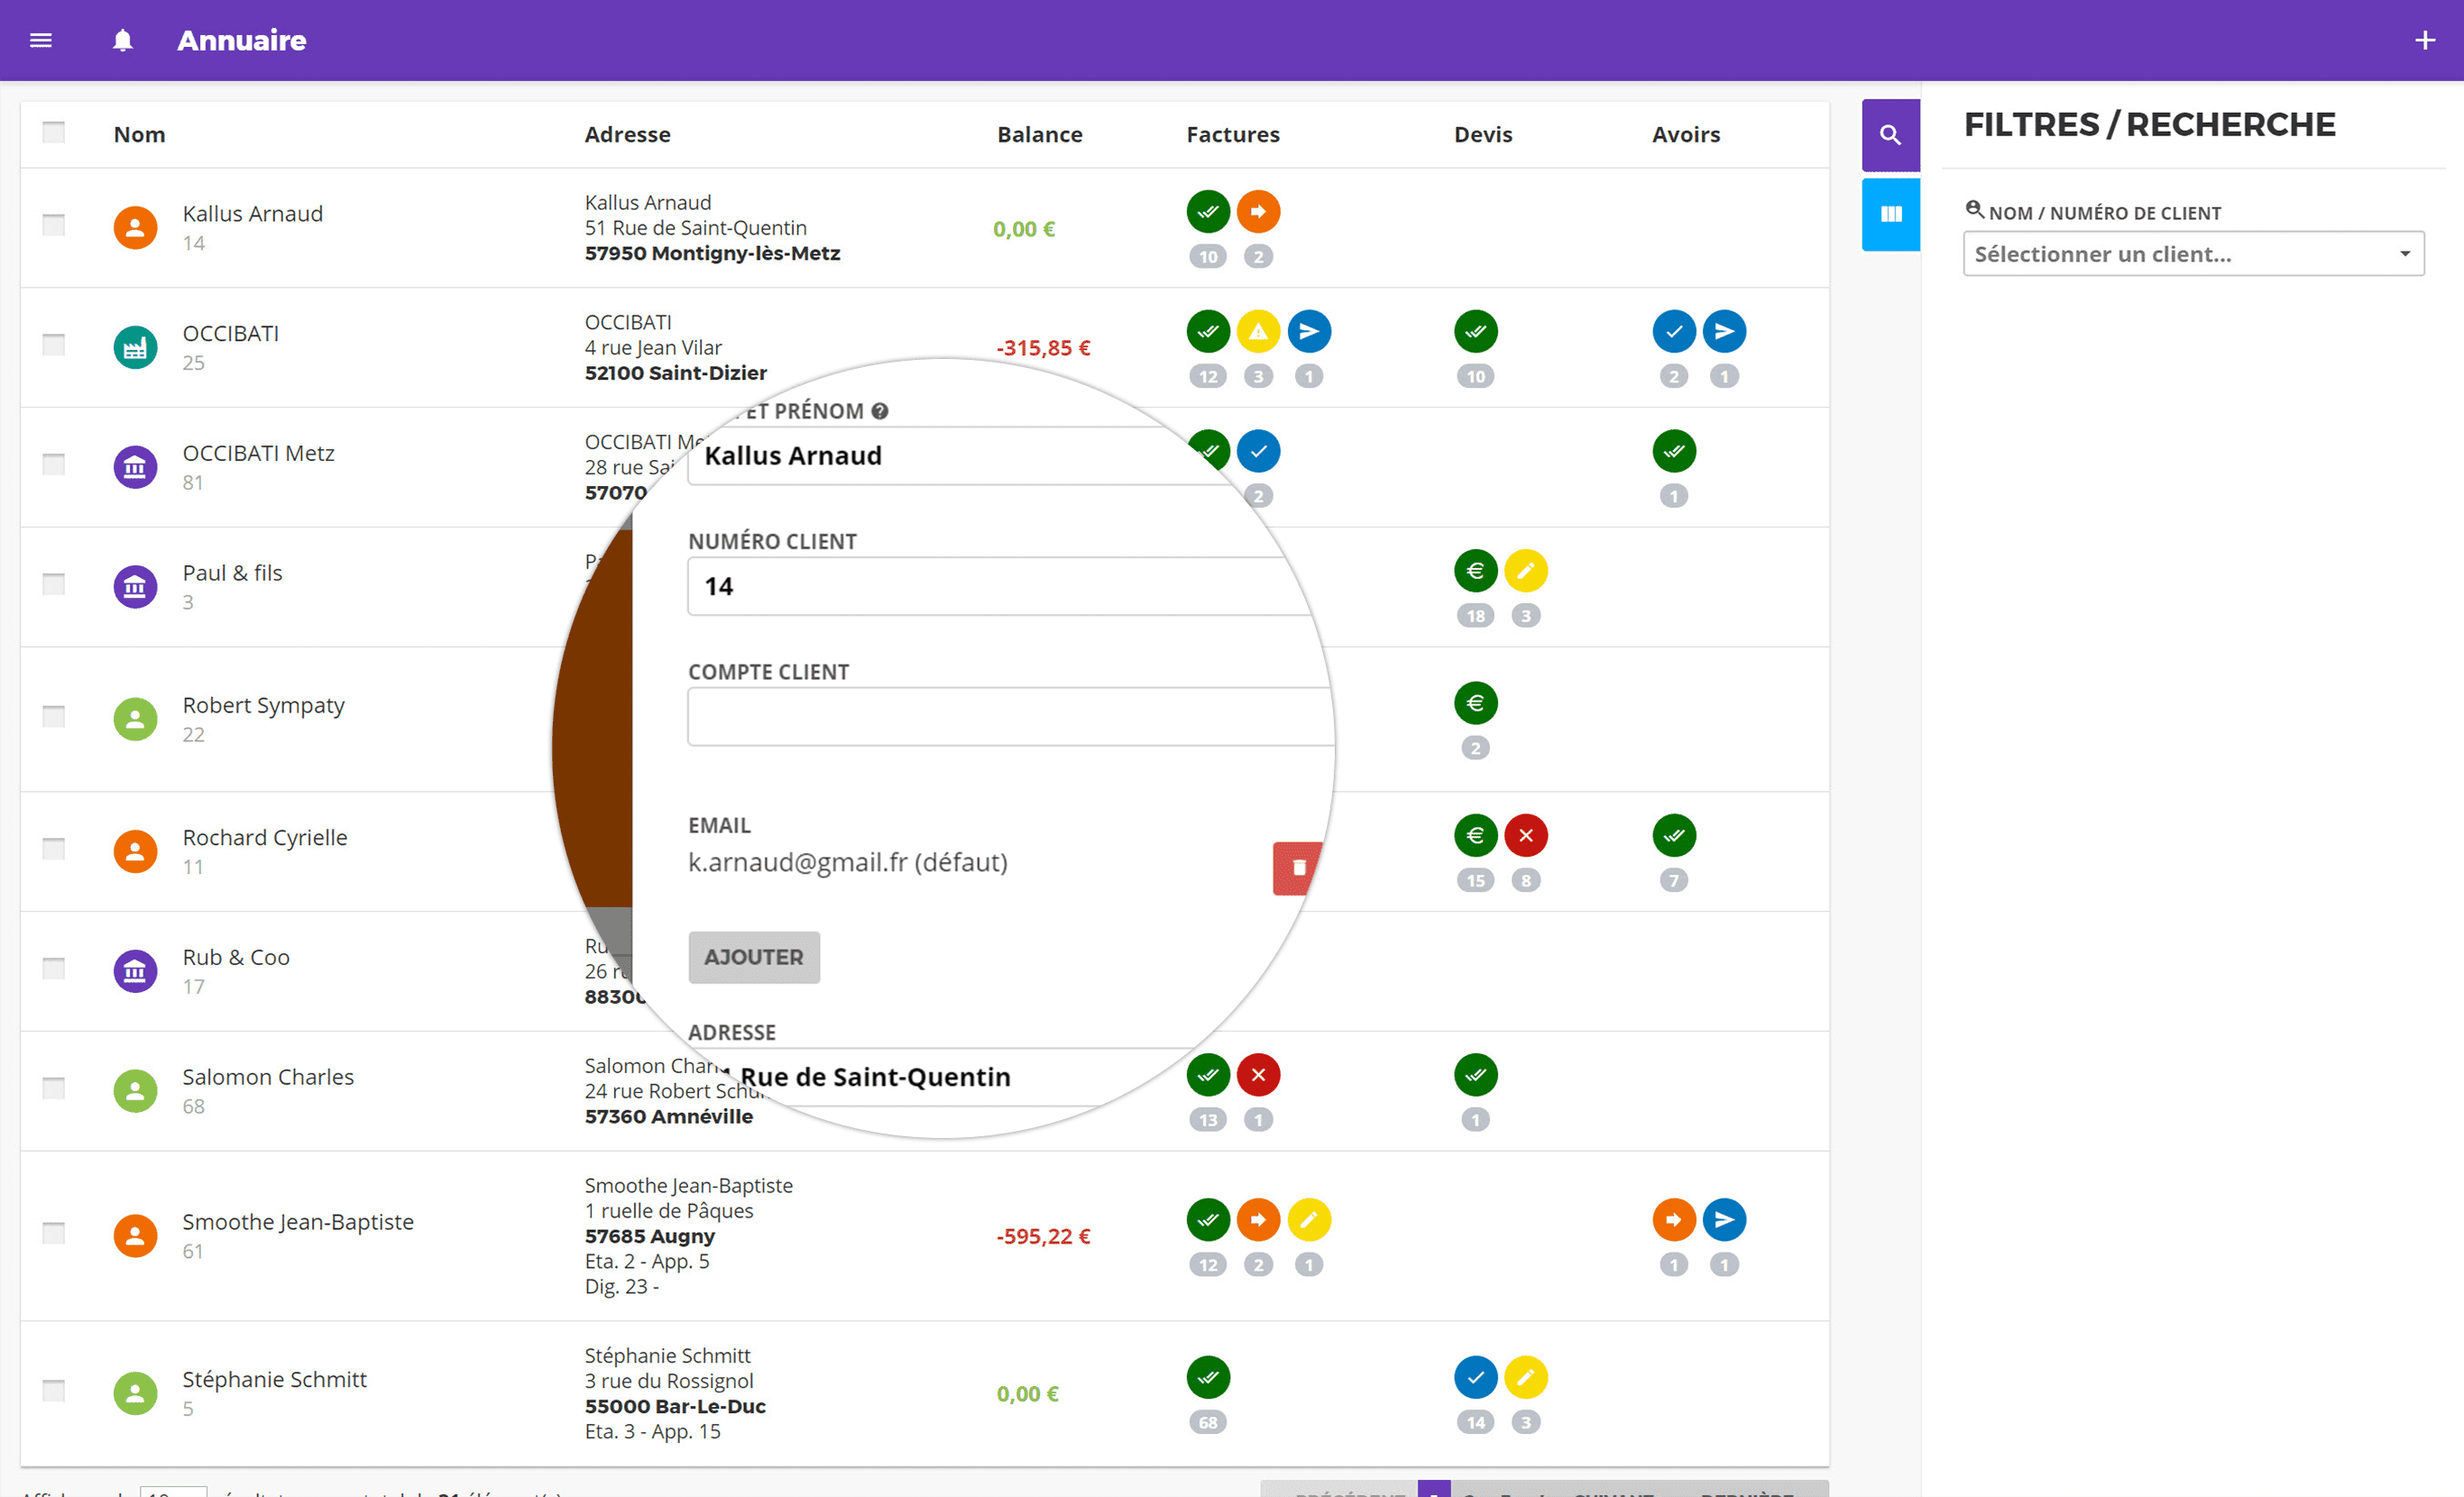The height and width of the screenshot is (1497, 2464).
Task: Click the -595,22 € Smoothe balance
Action: [1043, 1236]
